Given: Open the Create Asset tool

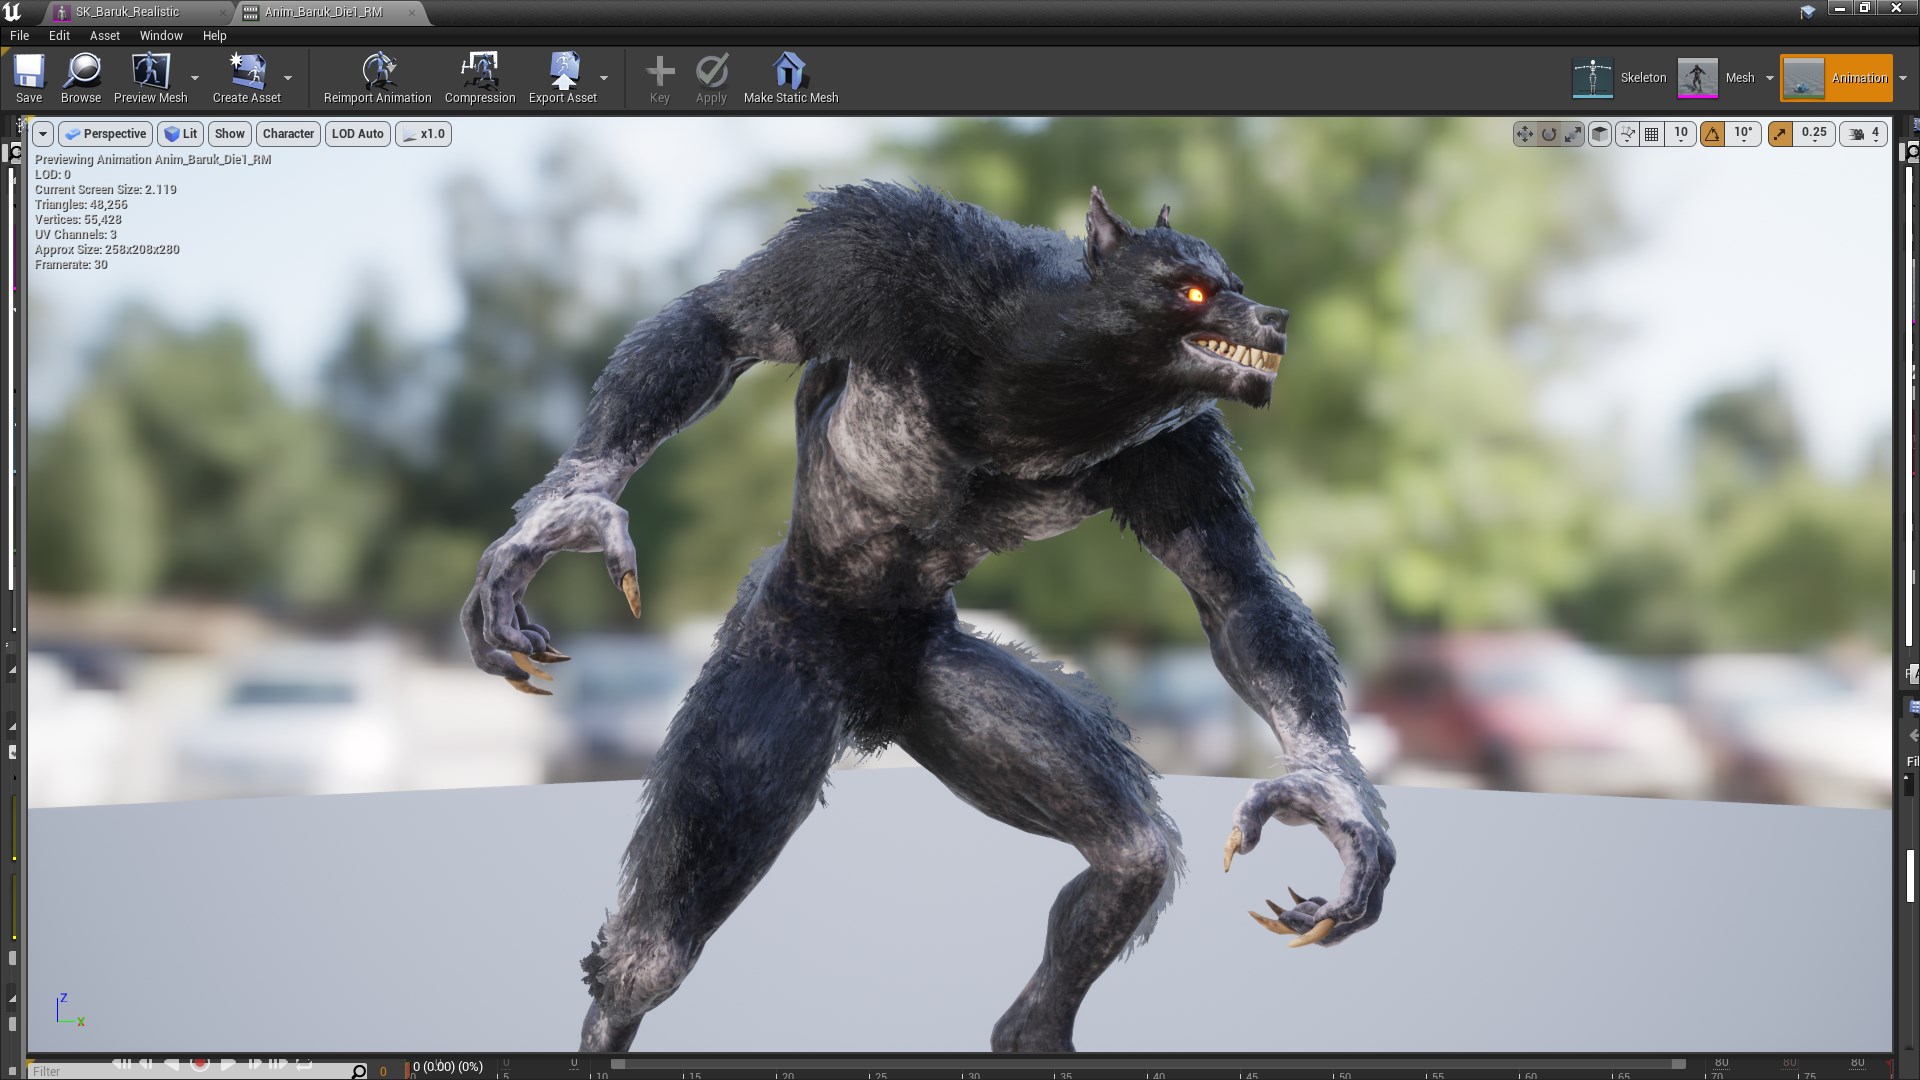Looking at the screenshot, I should point(247,78).
